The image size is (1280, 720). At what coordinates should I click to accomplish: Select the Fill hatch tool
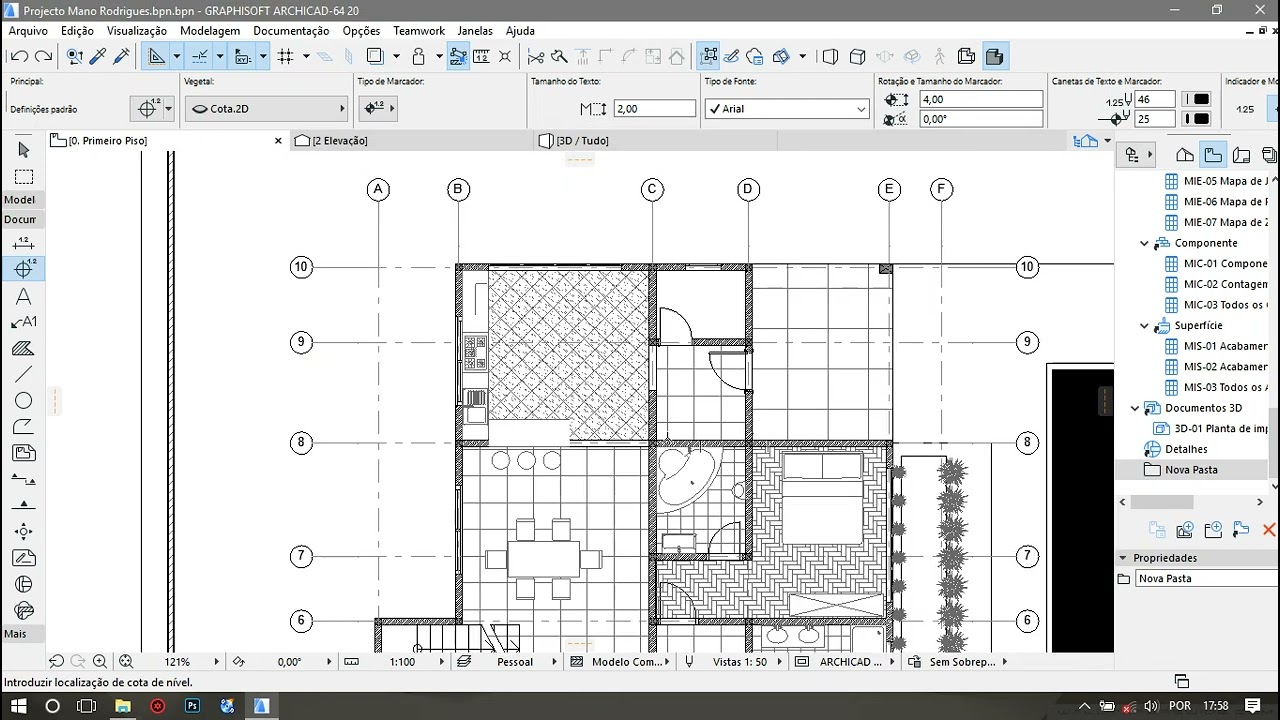point(24,349)
